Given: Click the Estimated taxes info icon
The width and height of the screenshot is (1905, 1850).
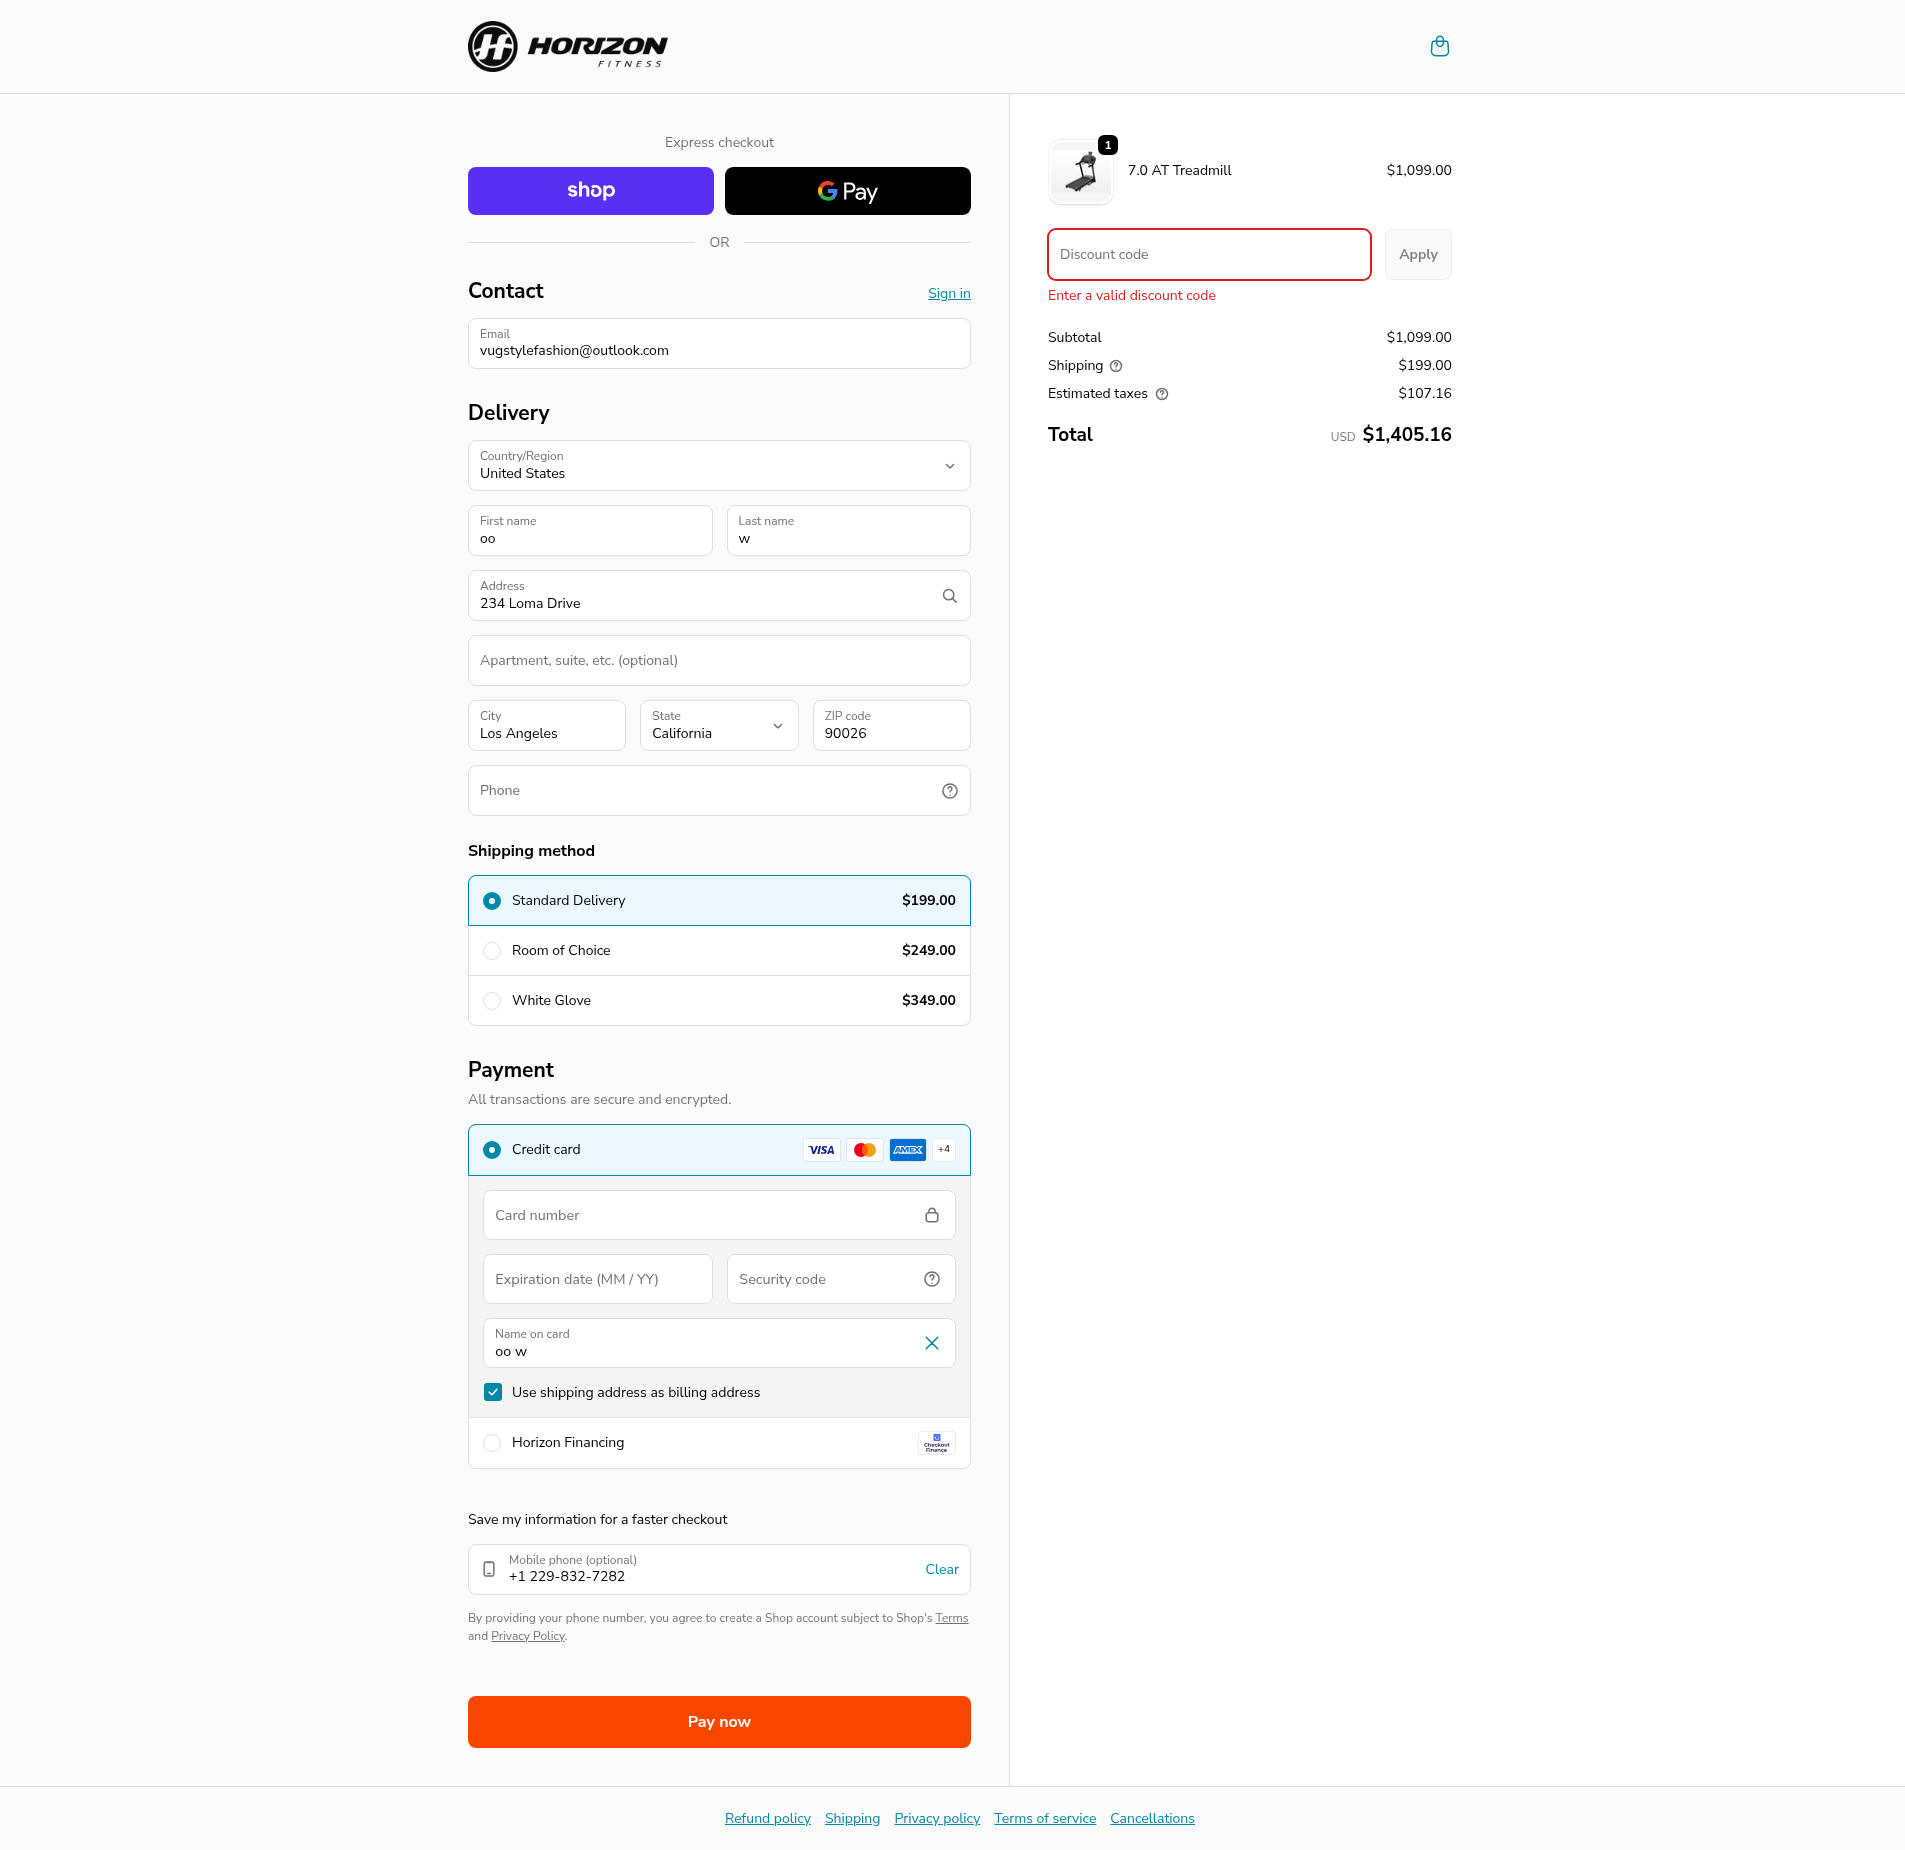Looking at the screenshot, I should pos(1161,394).
